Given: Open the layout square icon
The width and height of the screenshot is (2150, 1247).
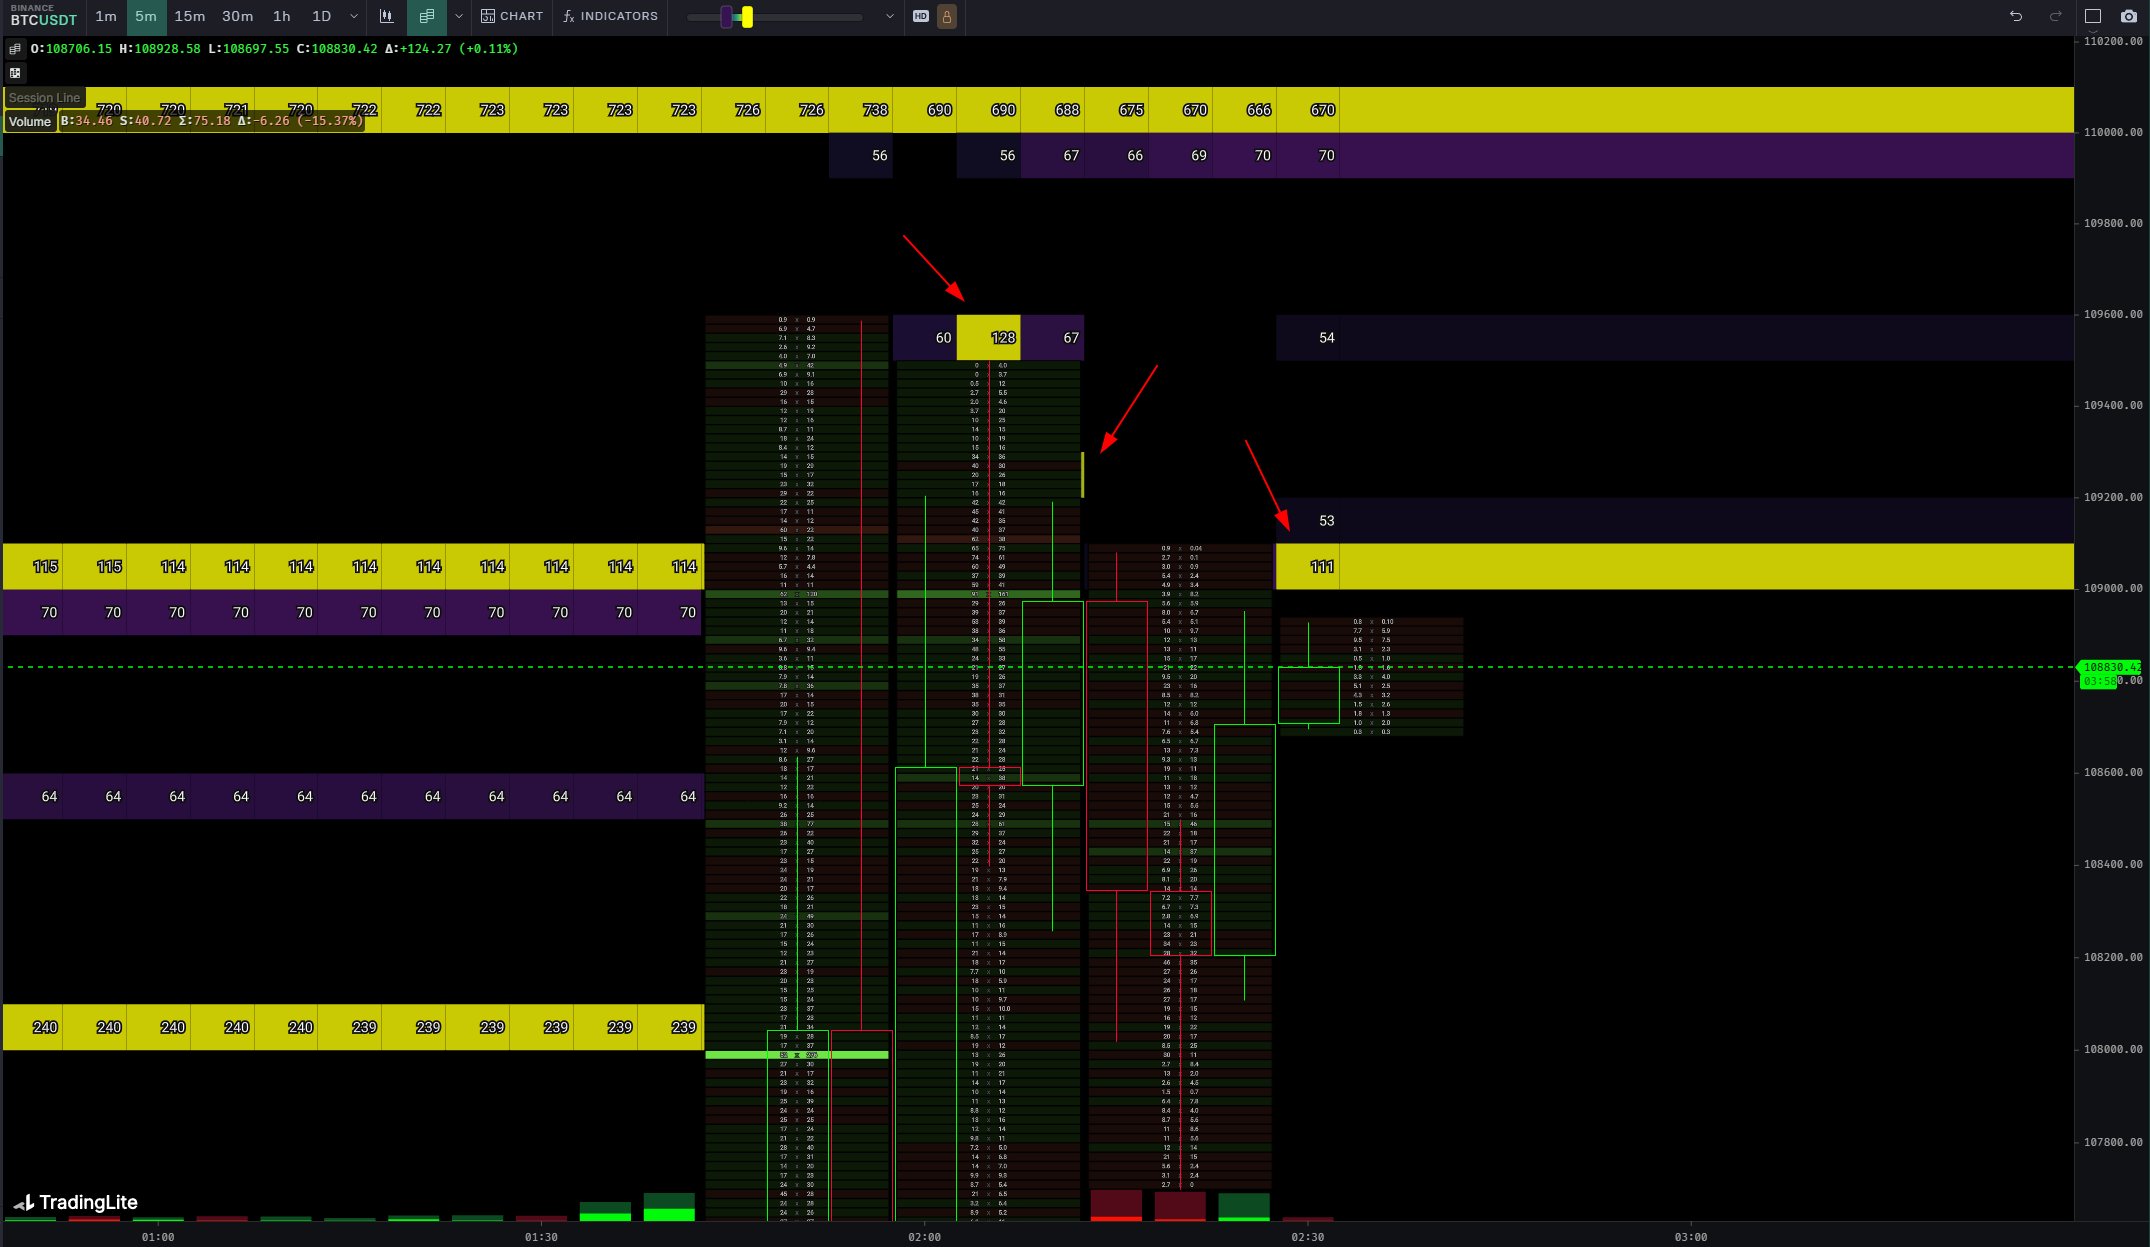Looking at the screenshot, I should click(x=2093, y=16).
